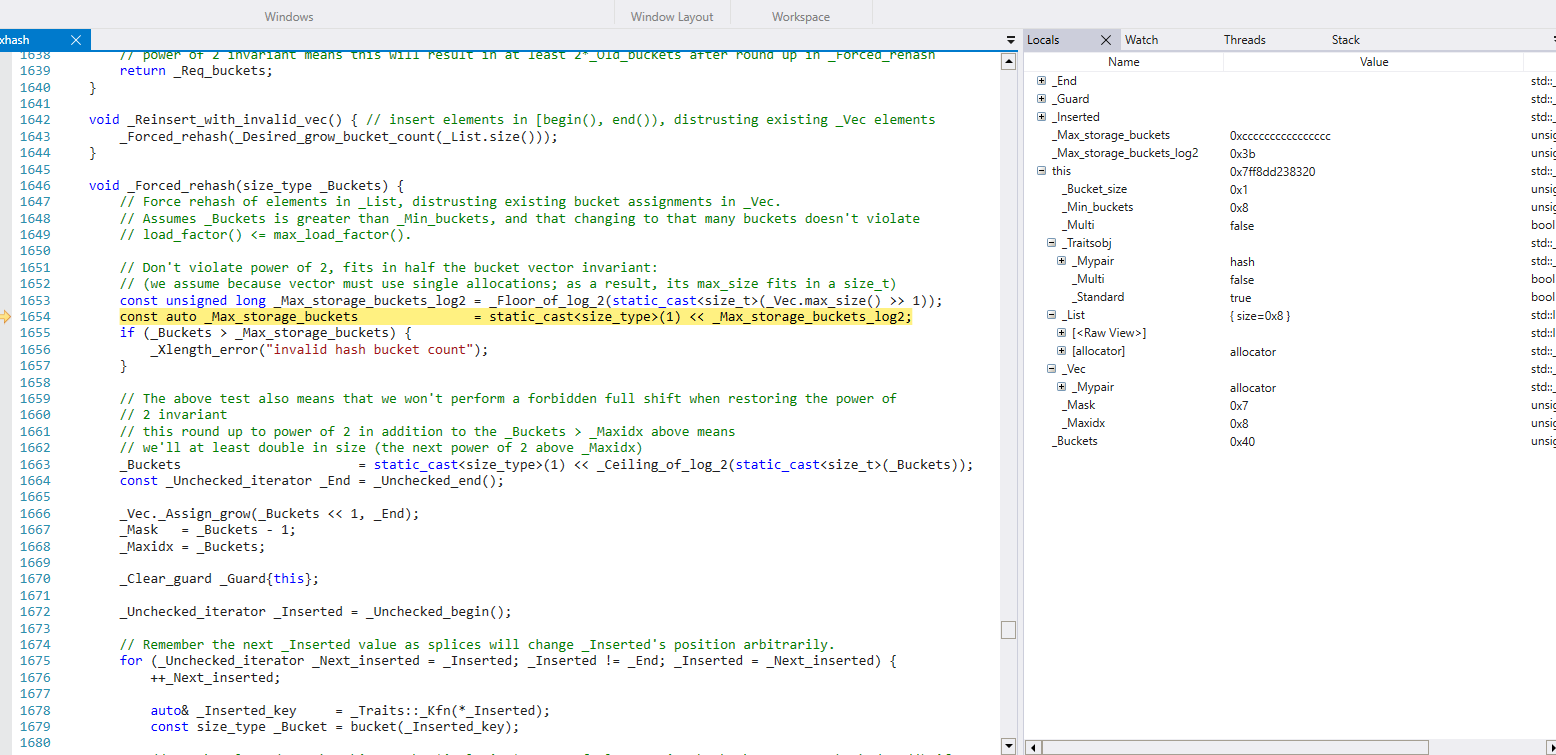This screenshot has width=1556, height=755.
Task: Open the editor window selector chevron
Action: click(x=1009, y=39)
